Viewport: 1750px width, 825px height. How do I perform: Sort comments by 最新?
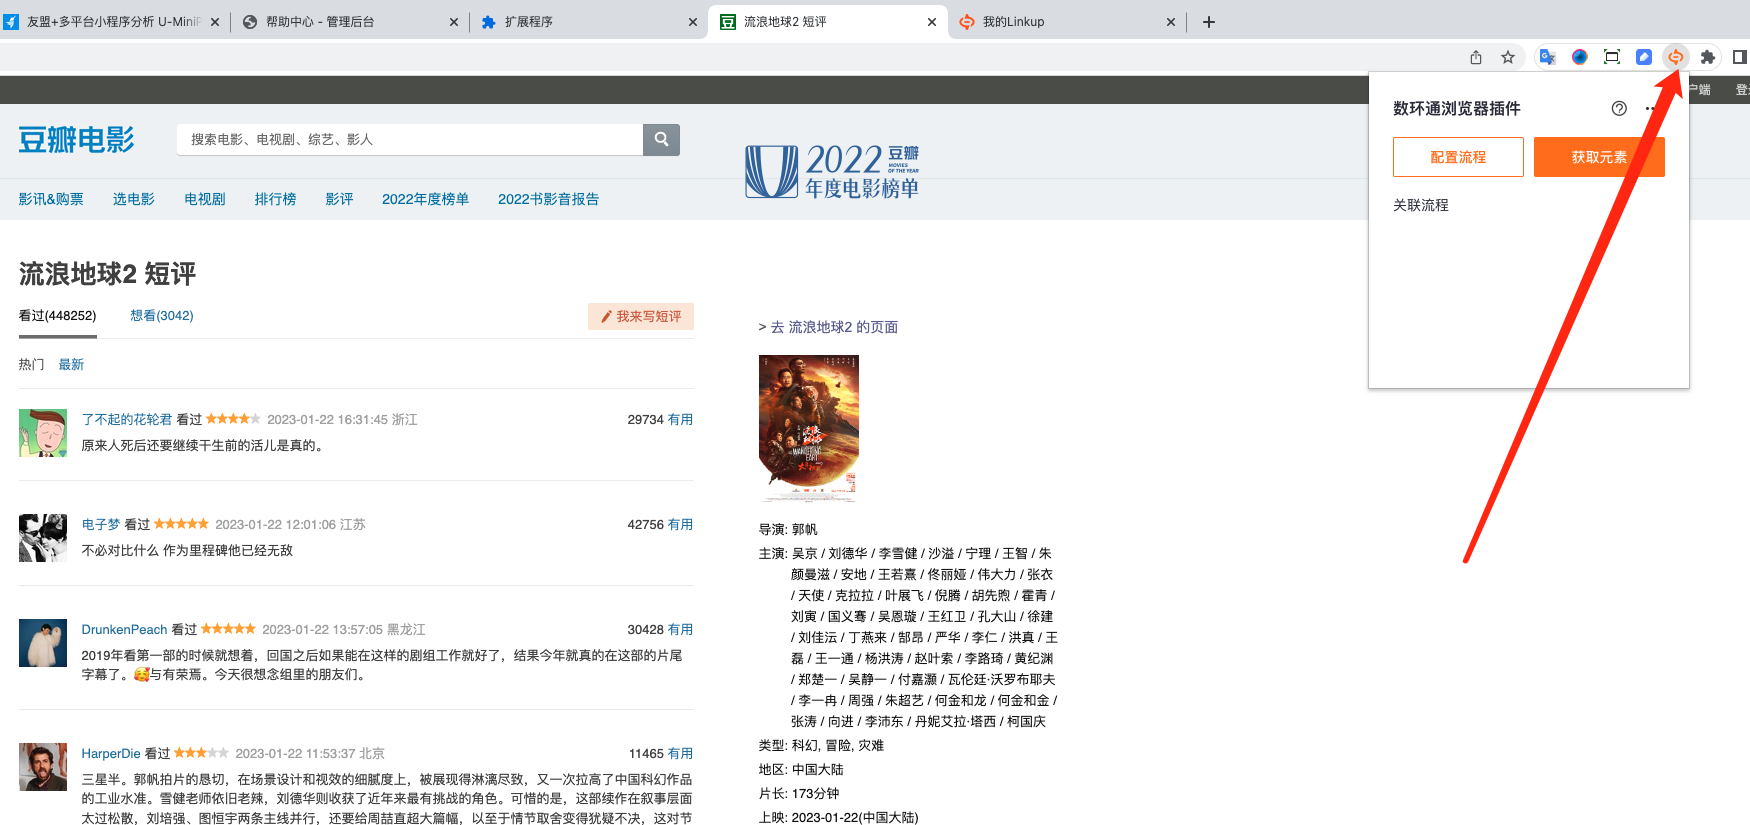click(71, 364)
